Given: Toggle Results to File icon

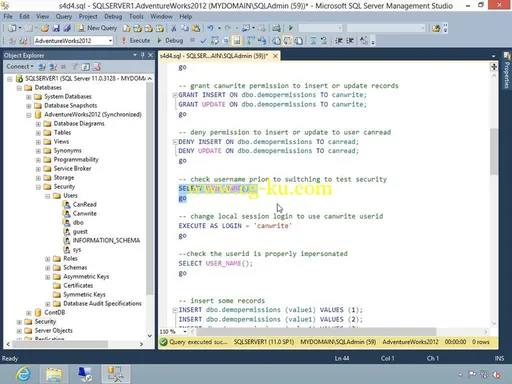Looking at the screenshot, I should click(299, 41).
